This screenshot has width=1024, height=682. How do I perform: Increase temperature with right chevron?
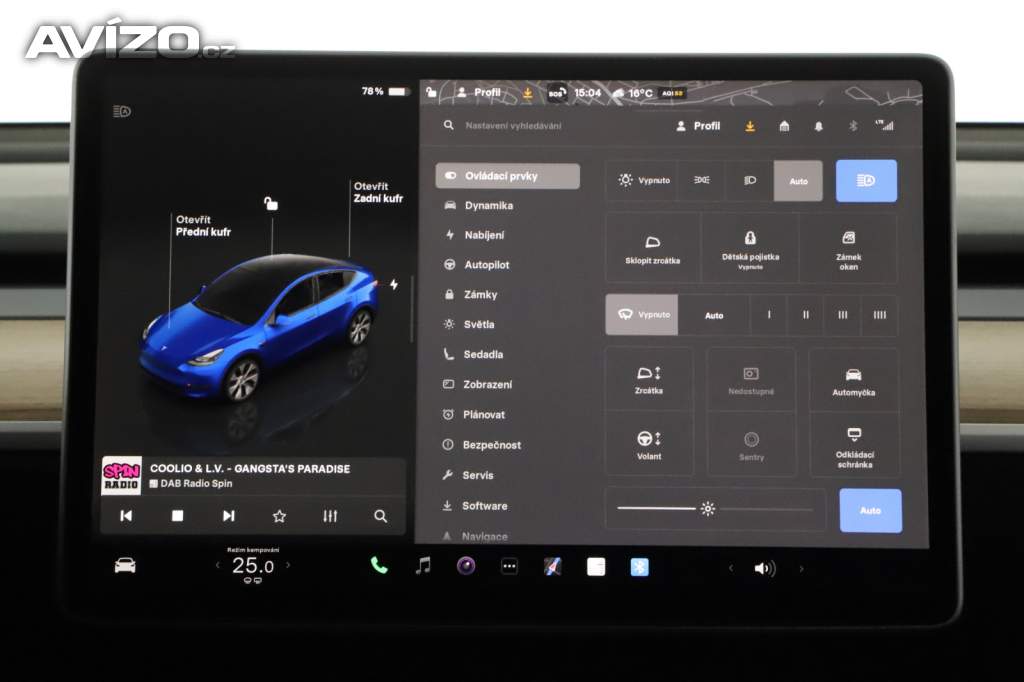tap(289, 566)
